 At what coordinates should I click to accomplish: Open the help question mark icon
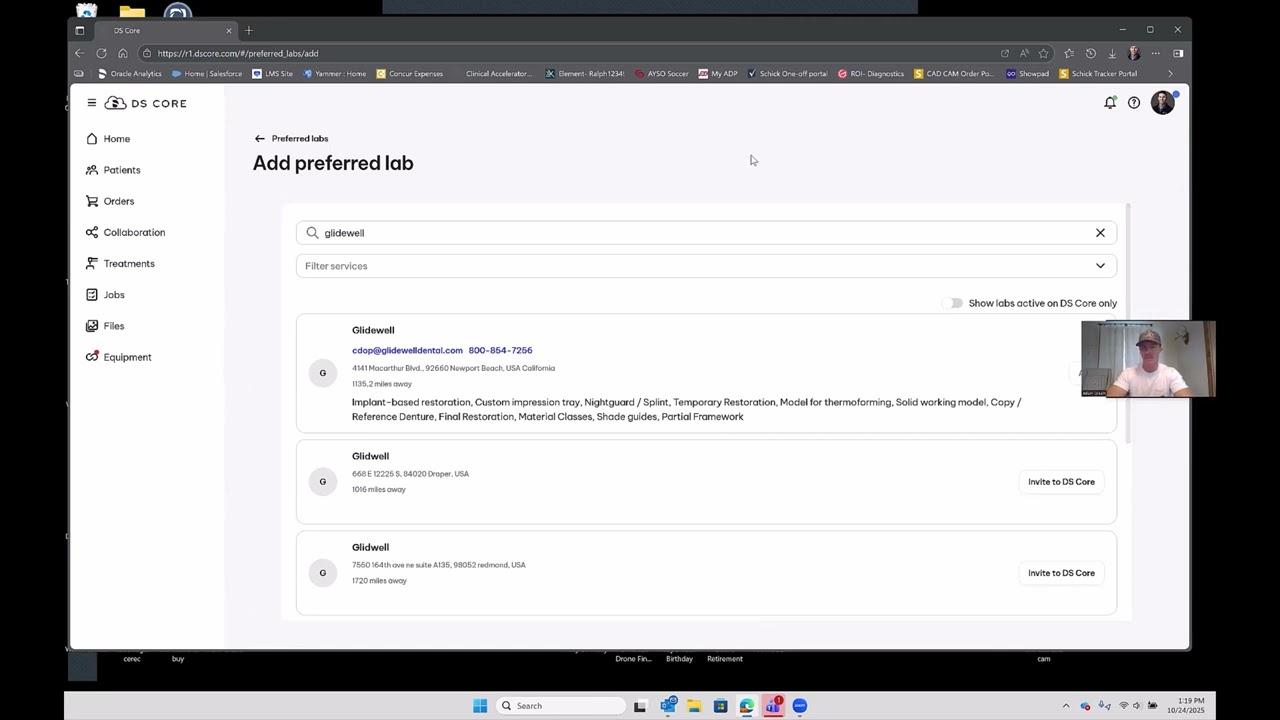pos(1134,103)
